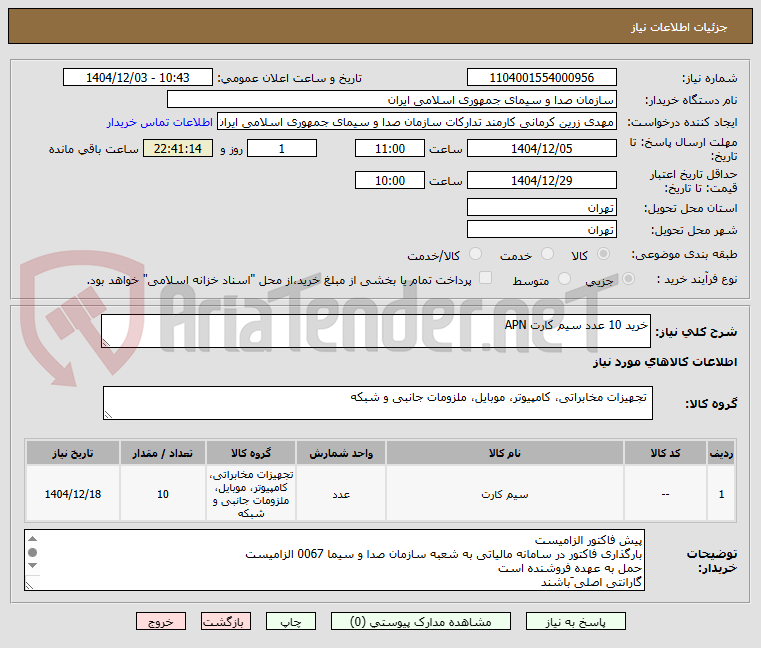
Task: Click the بازگشت back button
Action: [x=226, y=621]
